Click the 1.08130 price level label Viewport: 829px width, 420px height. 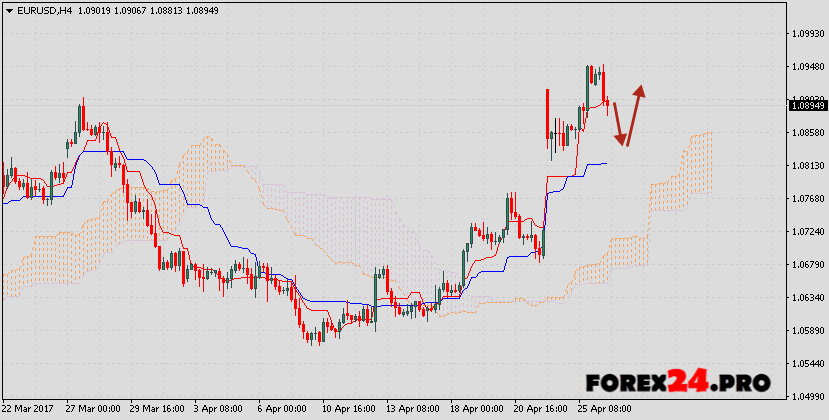pos(806,165)
